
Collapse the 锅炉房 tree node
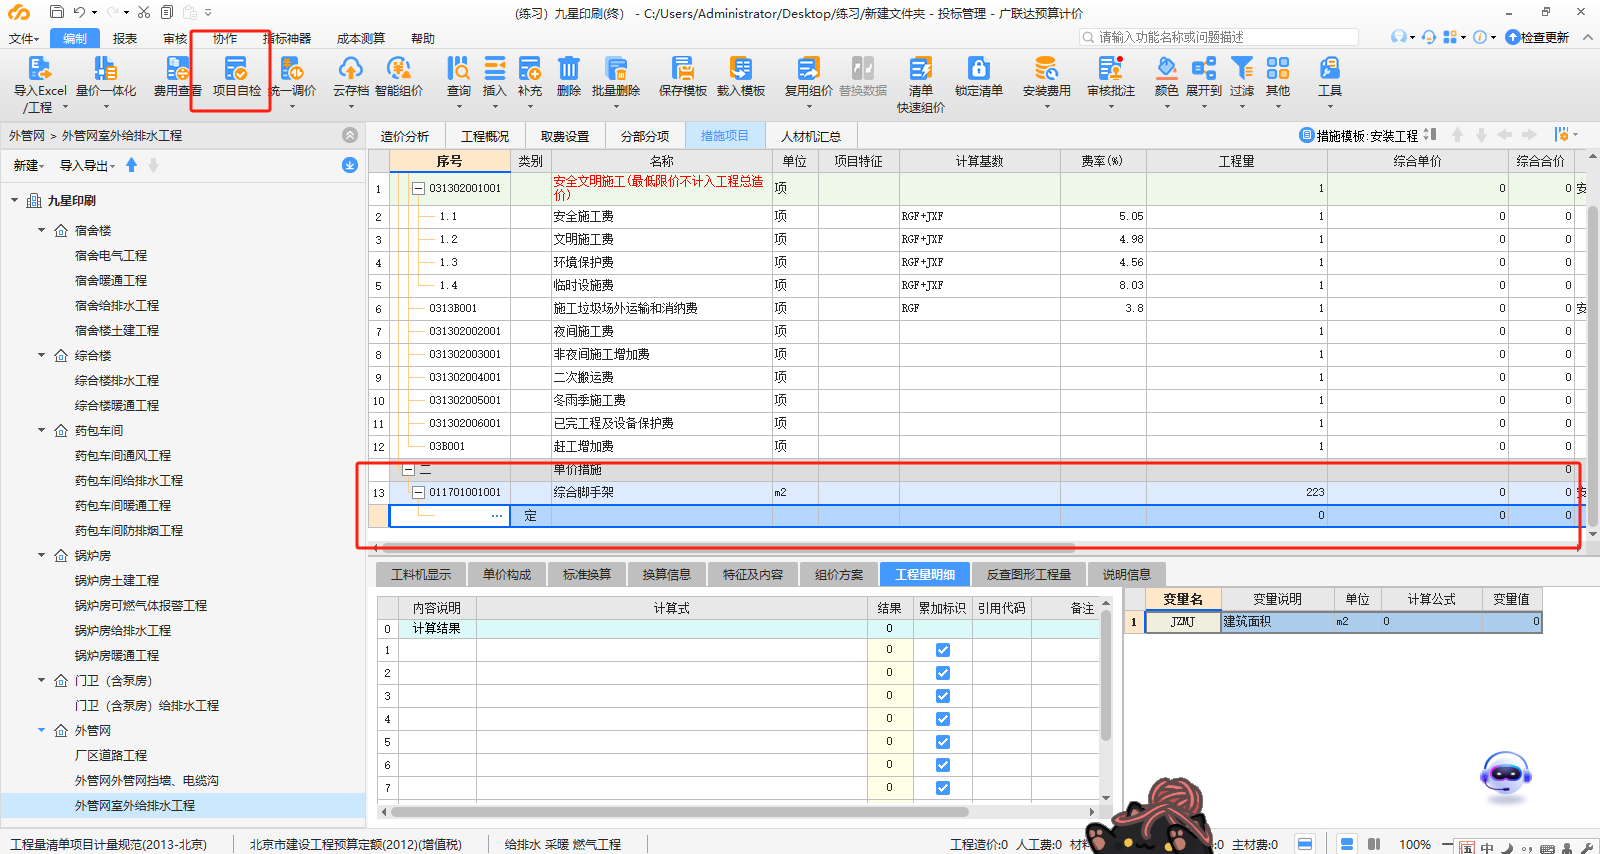pos(42,555)
